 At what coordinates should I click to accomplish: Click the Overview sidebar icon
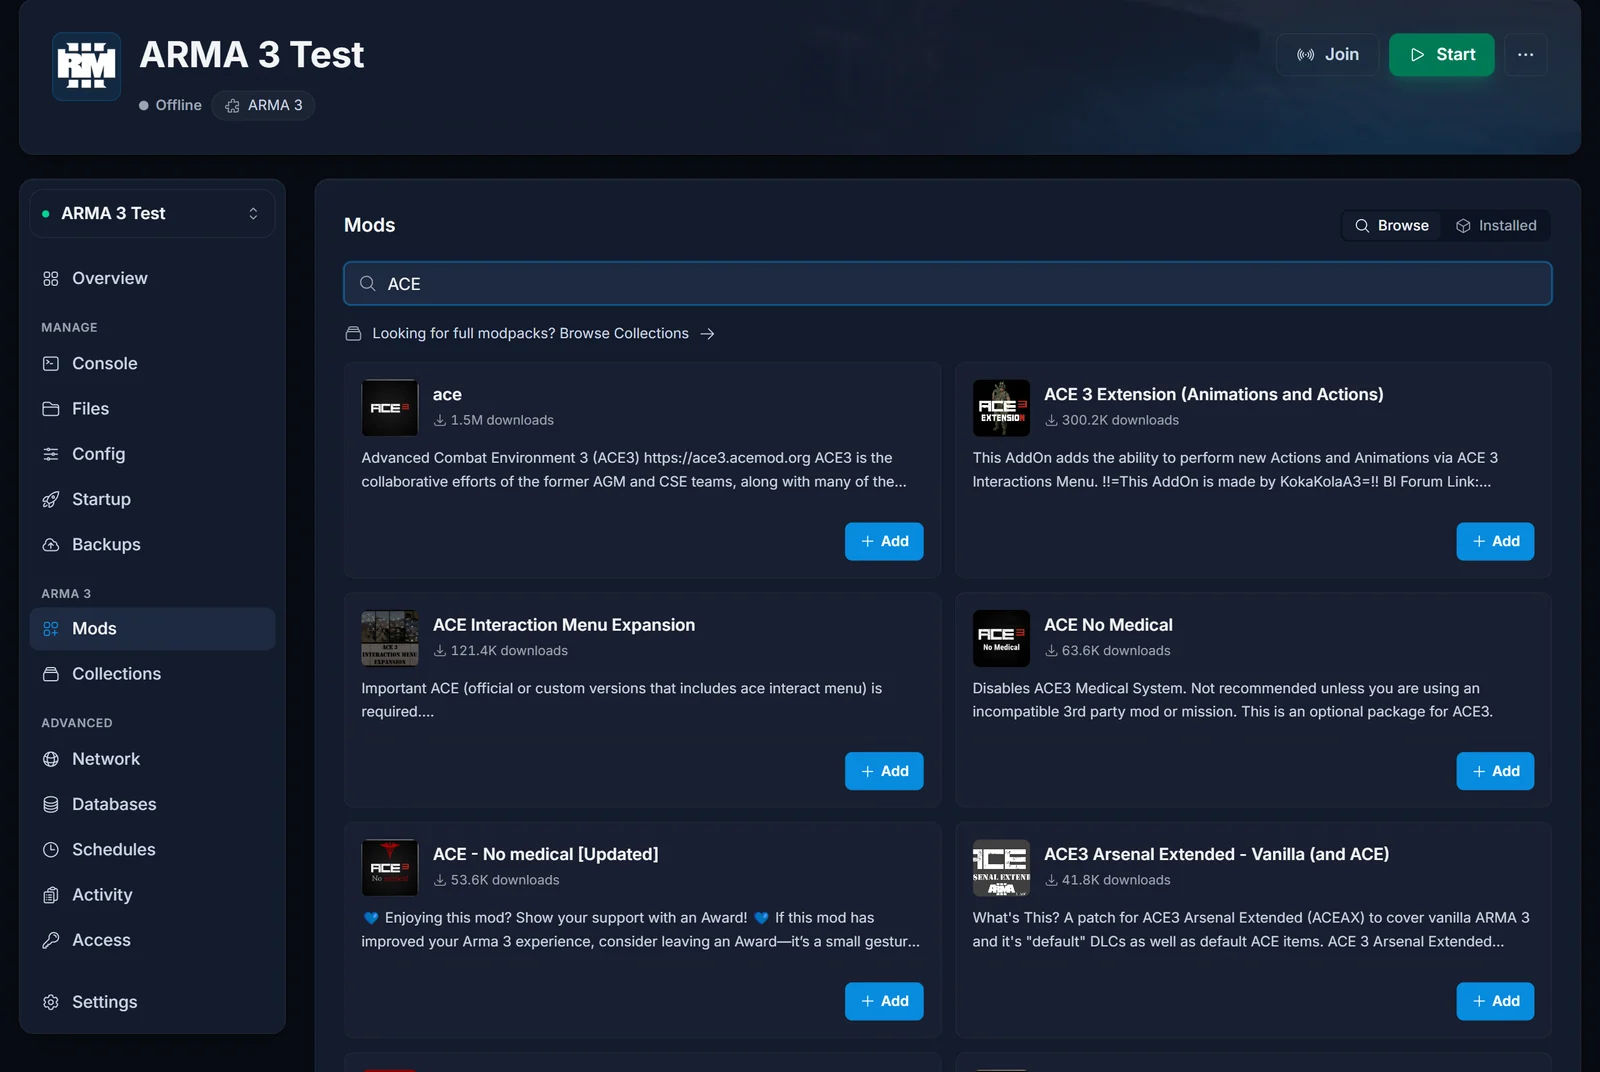51,278
